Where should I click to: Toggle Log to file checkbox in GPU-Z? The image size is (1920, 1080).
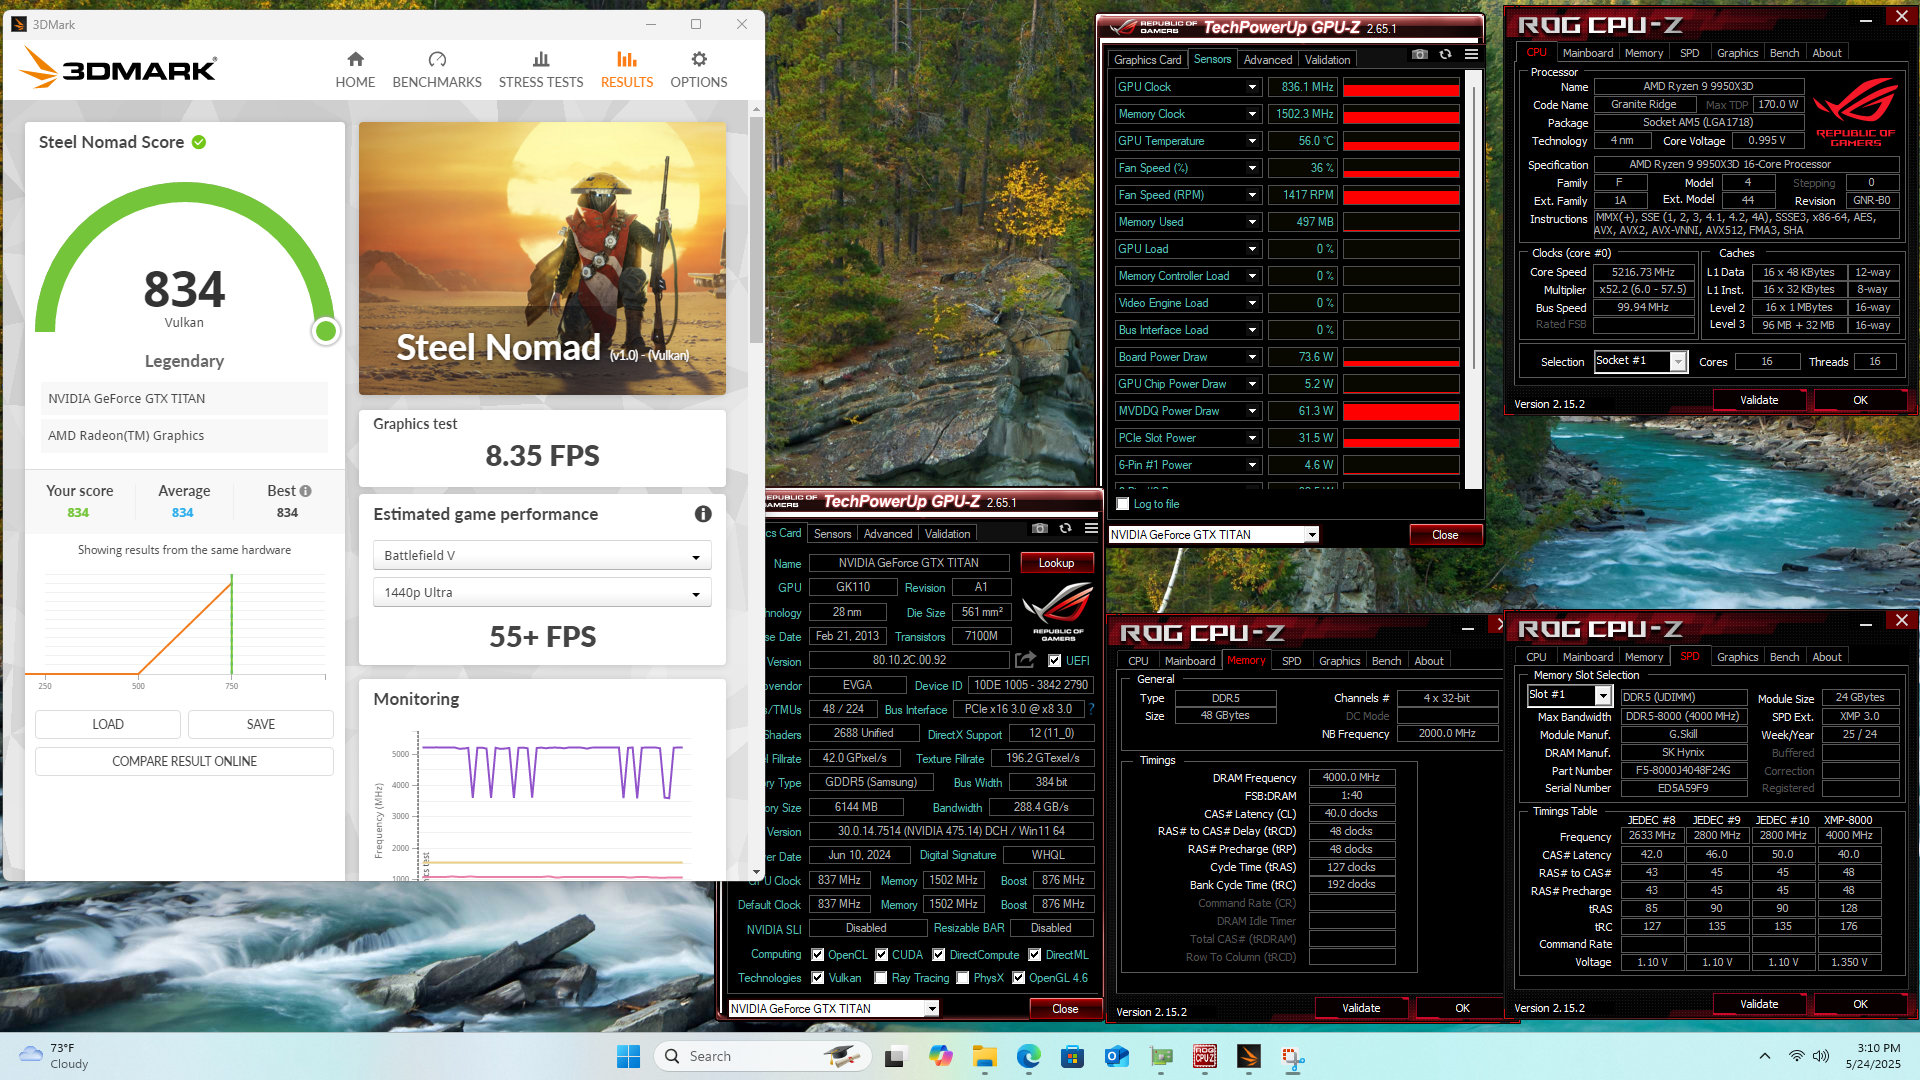pyautogui.click(x=1123, y=504)
